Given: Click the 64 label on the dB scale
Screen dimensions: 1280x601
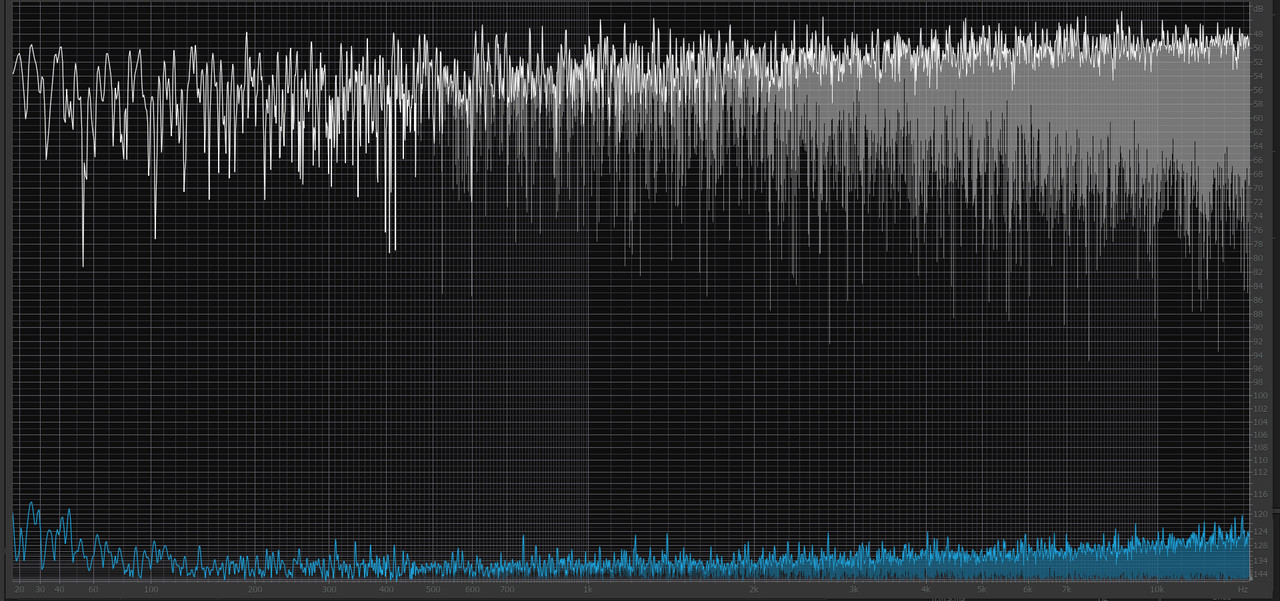Looking at the screenshot, I should coord(1257,146).
